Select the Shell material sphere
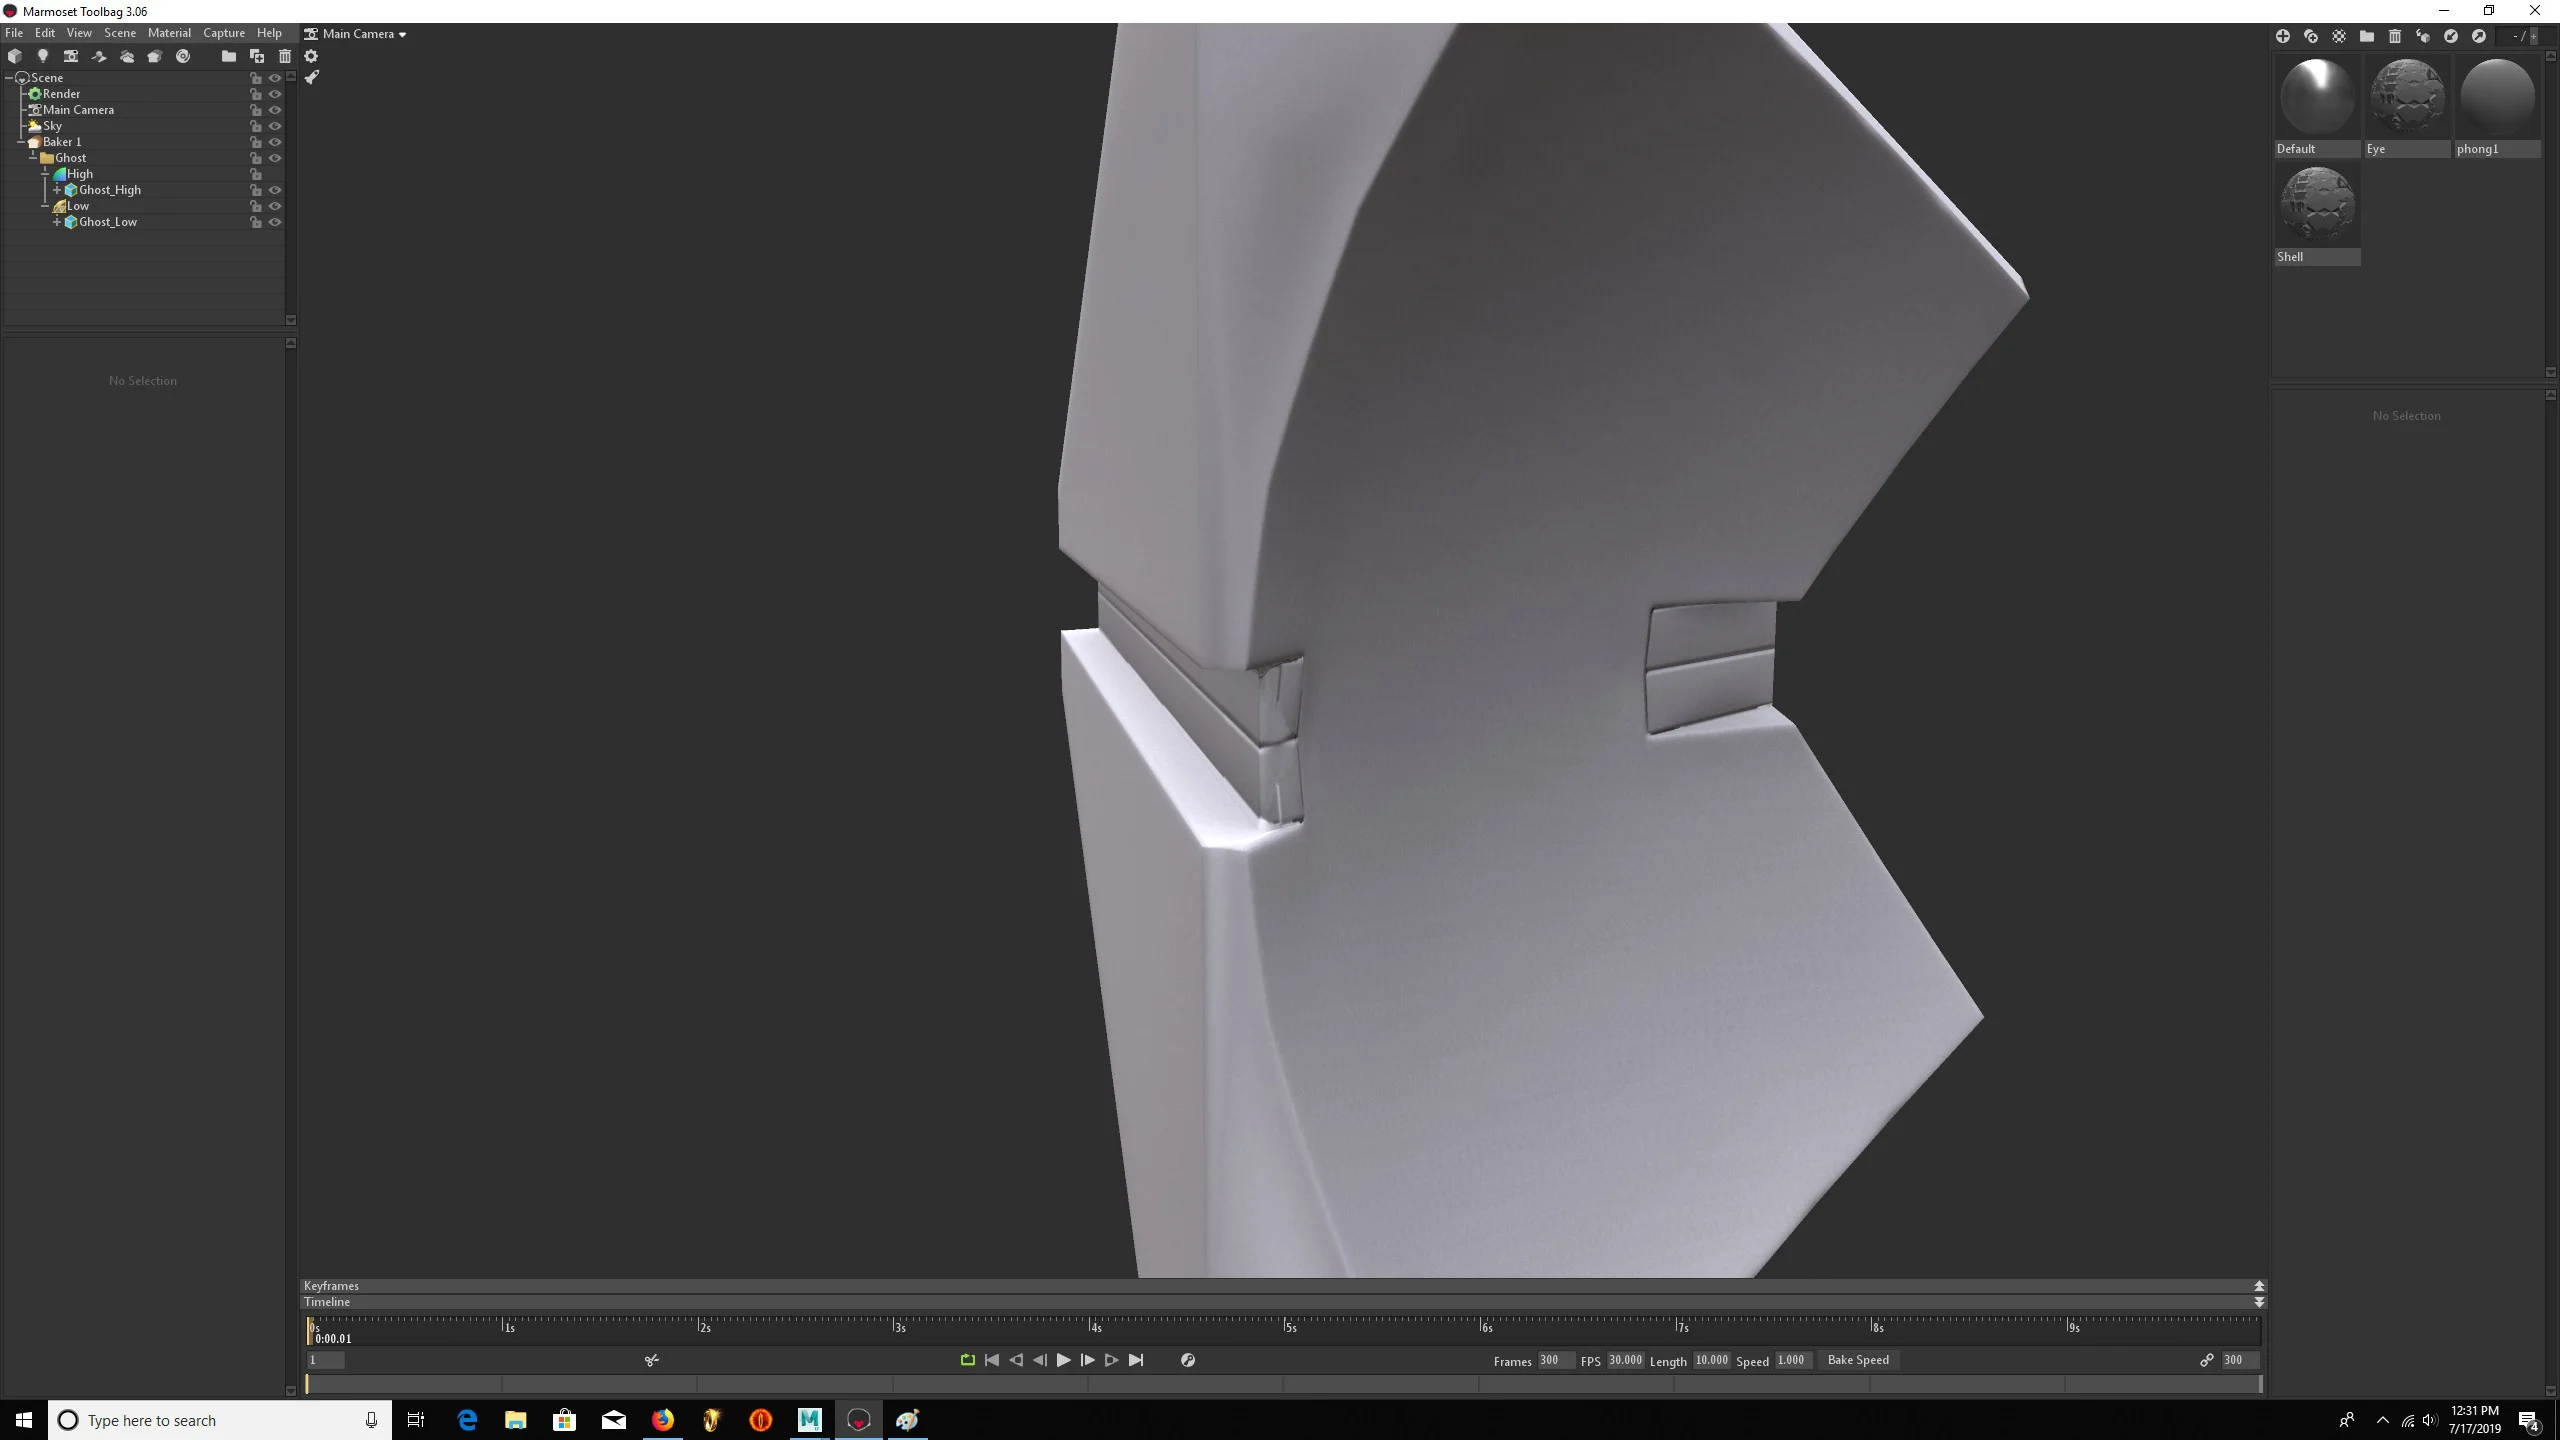Viewport: 2560px width, 1440px height. 2317,206
